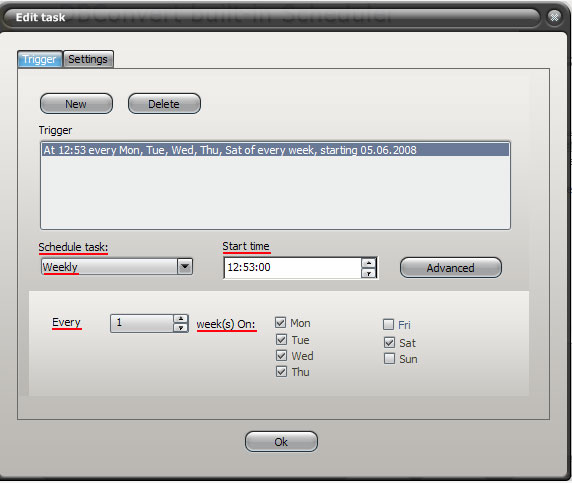572x483 pixels.
Task: Click the Delete trigger button
Action: [x=164, y=104]
